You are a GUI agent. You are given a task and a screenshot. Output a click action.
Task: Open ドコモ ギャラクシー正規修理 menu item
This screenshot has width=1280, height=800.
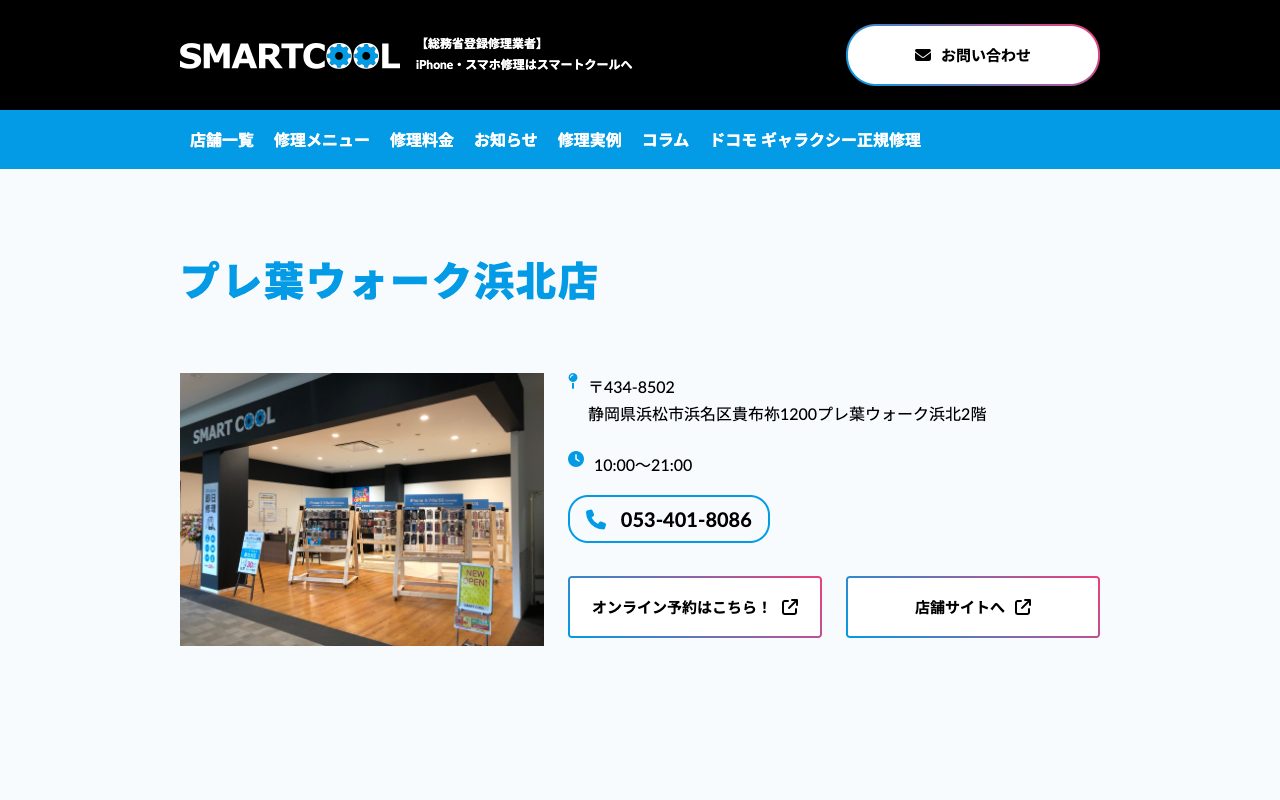click(x=815, y=140)
